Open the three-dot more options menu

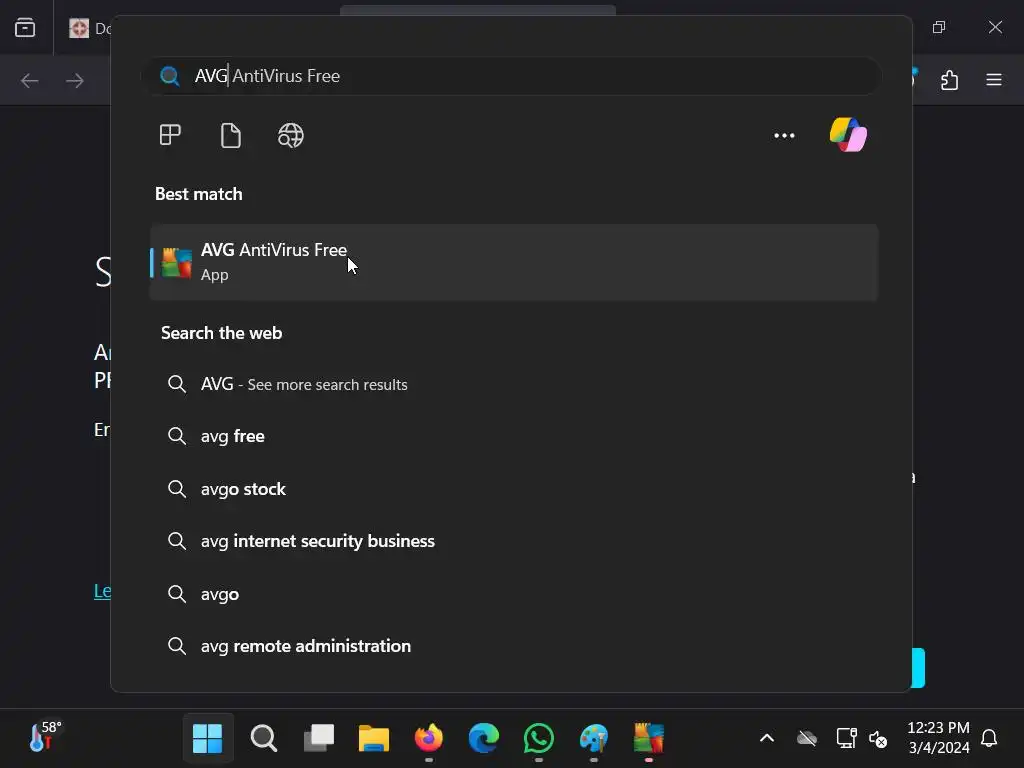coord(784,135)
